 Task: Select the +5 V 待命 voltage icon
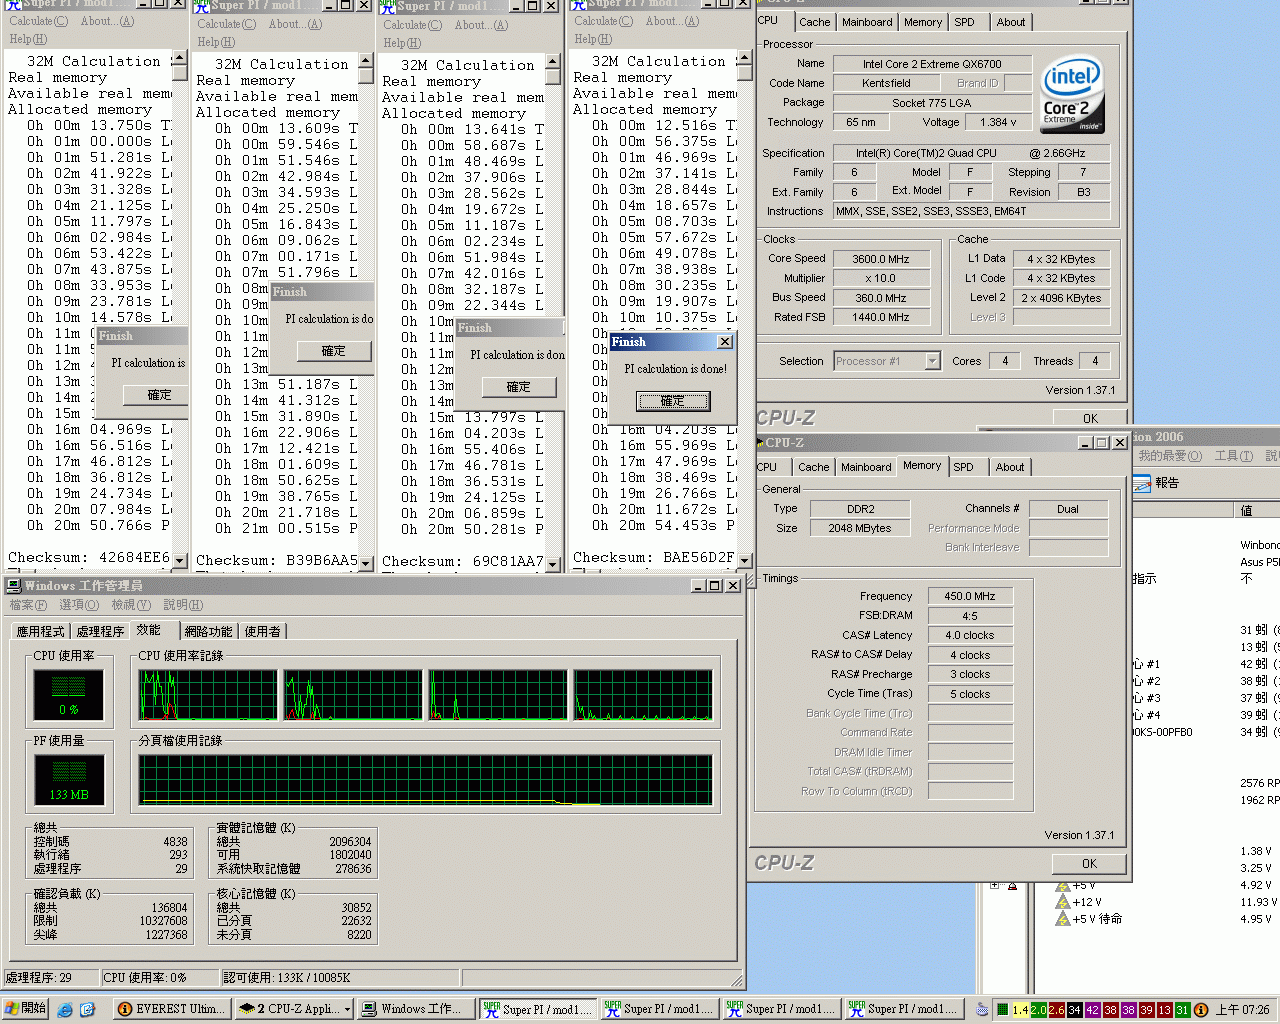click(1063, 919)
